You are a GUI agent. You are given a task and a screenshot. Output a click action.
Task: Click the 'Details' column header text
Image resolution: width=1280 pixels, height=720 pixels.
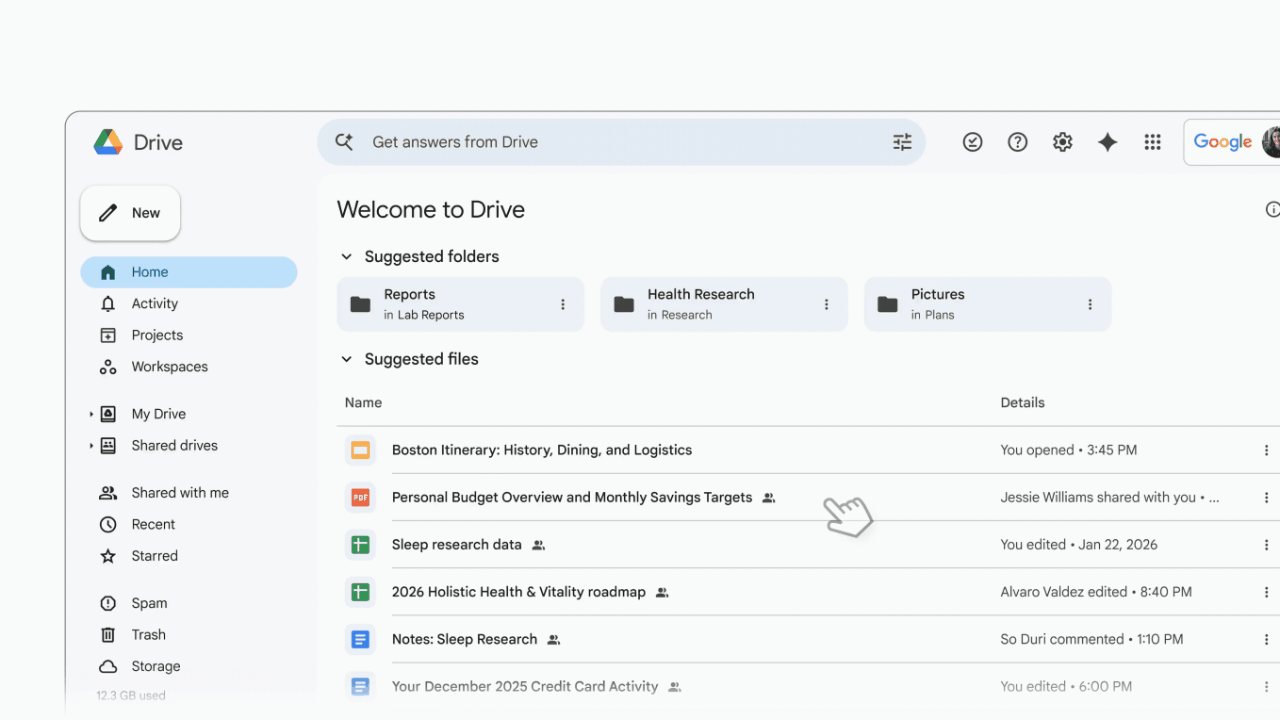tap(1023, 403)
